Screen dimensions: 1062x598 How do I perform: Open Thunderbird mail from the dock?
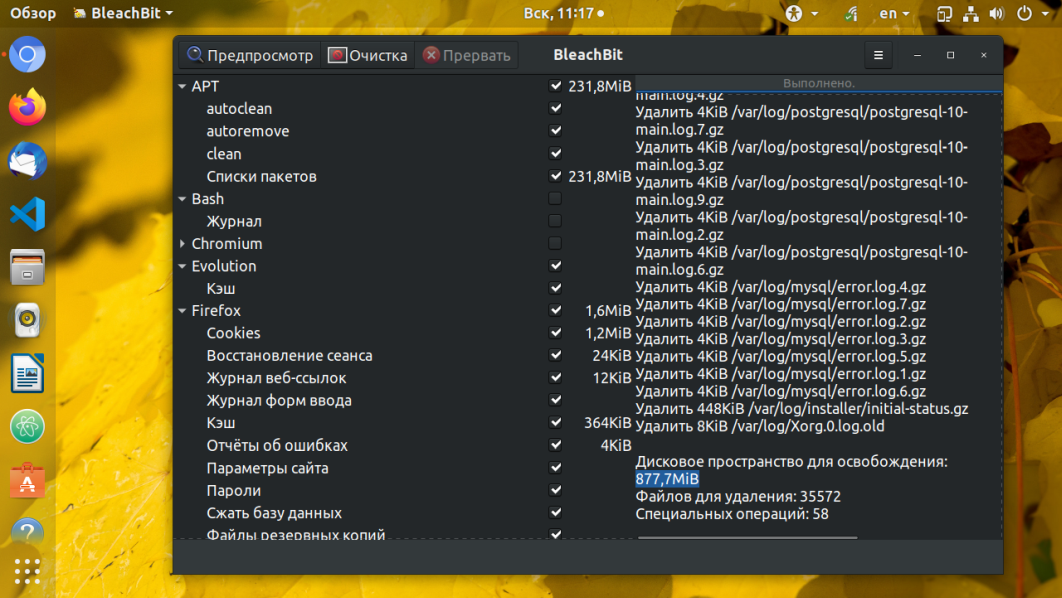click(x=28, y=160)
